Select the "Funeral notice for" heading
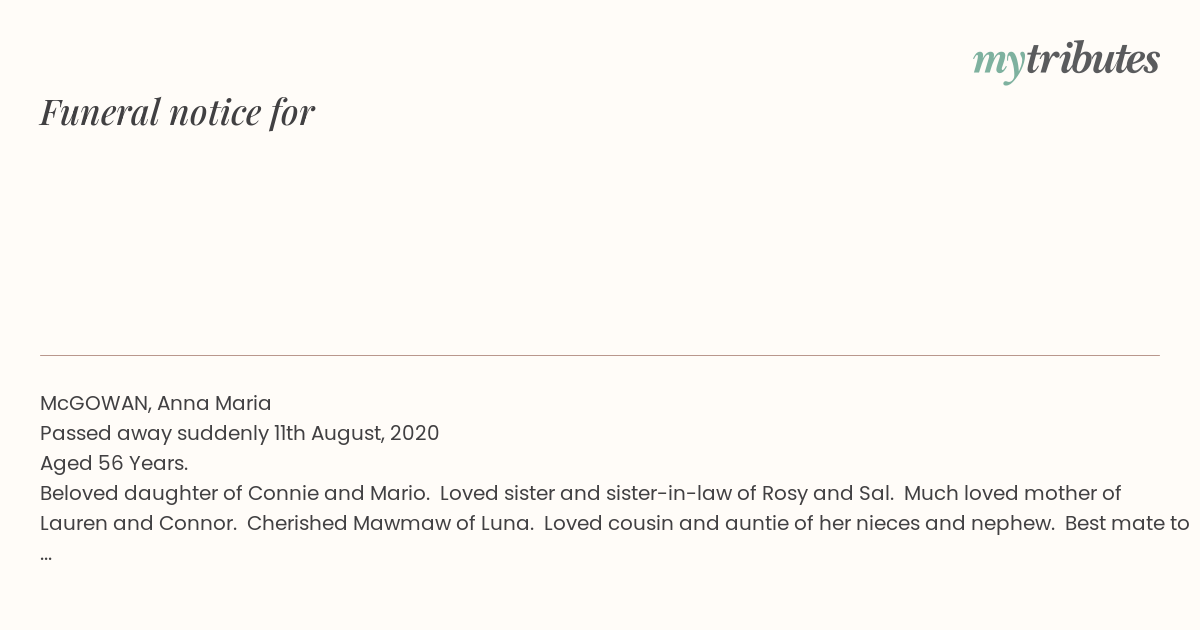 pyautogui.click(x=177, y=112)
